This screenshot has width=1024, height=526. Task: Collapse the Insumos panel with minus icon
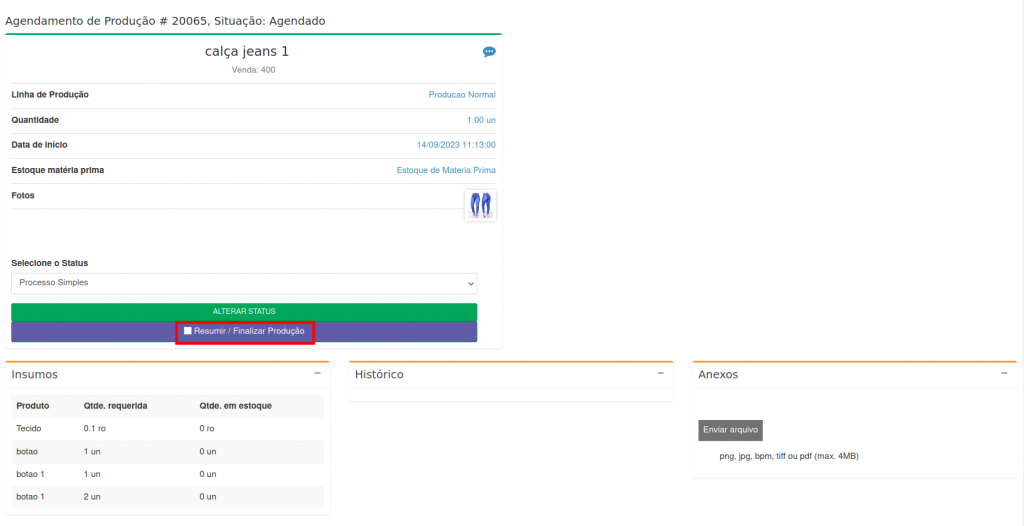click(x=317, y=373)
